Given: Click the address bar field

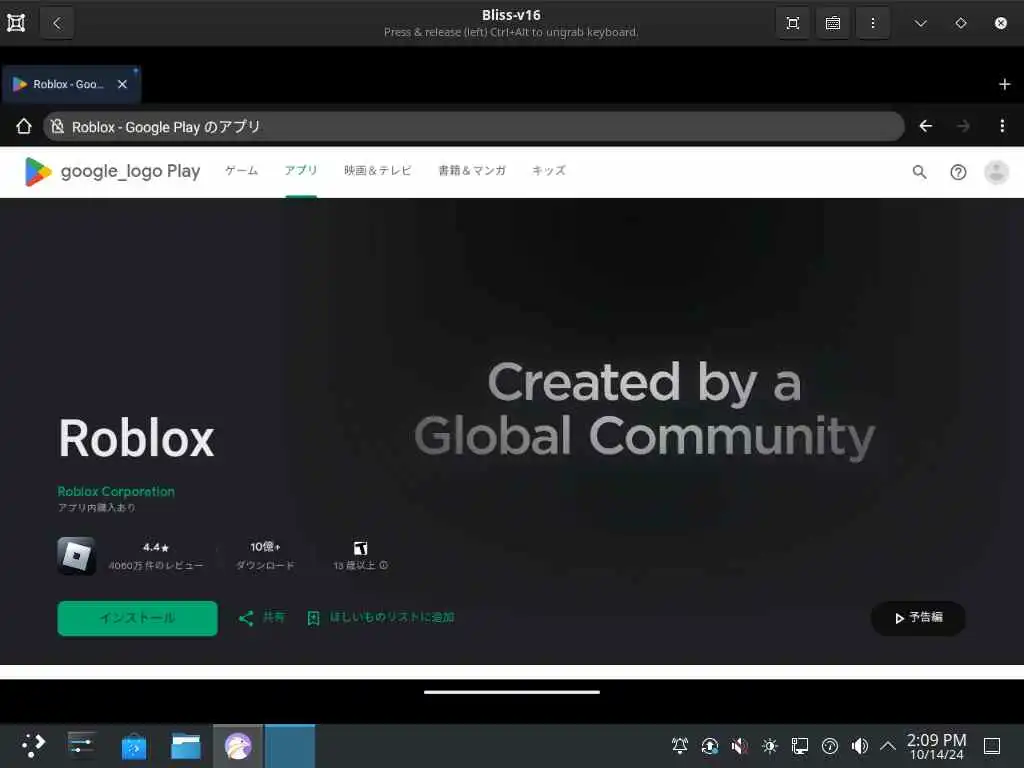Looking at the screenshot, I should [x=473, y=126].
